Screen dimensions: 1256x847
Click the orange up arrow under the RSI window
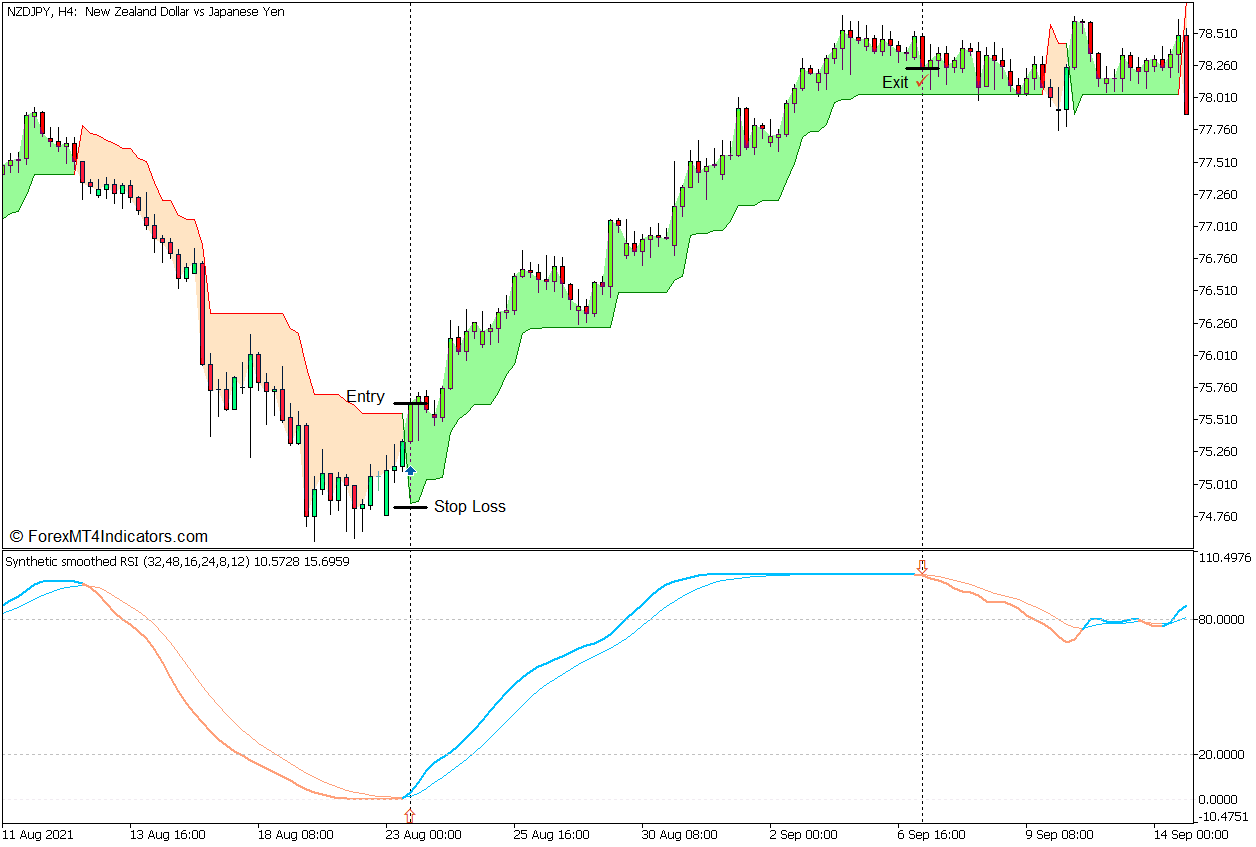[409, 816]
